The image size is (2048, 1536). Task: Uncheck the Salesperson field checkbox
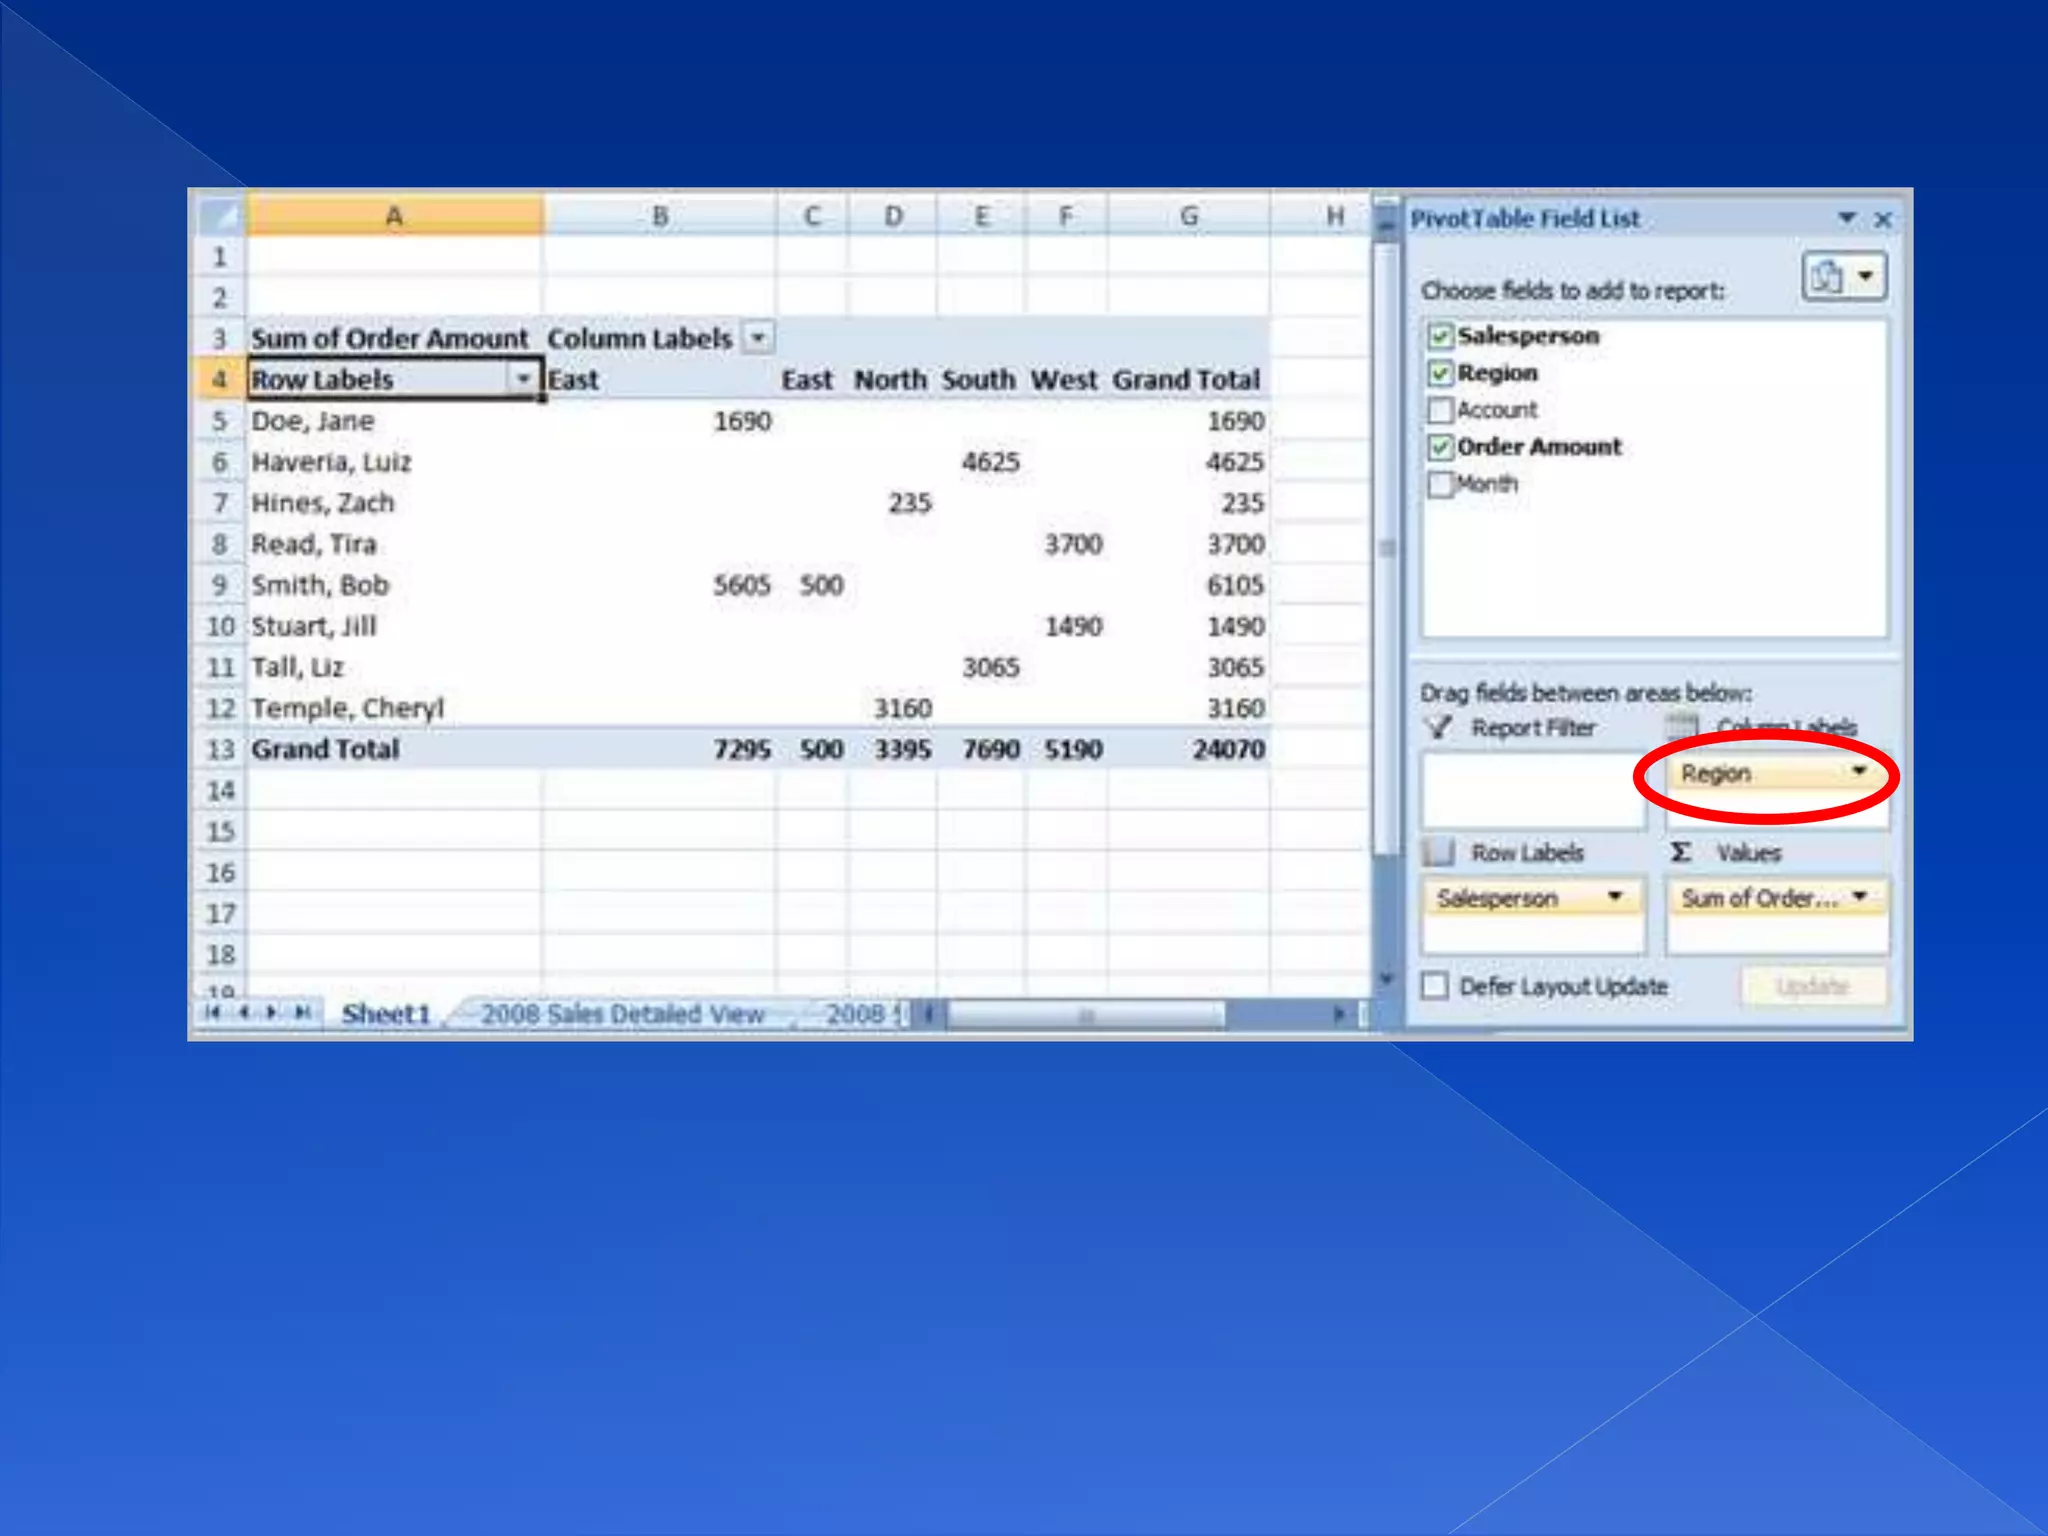point(1440,336)
